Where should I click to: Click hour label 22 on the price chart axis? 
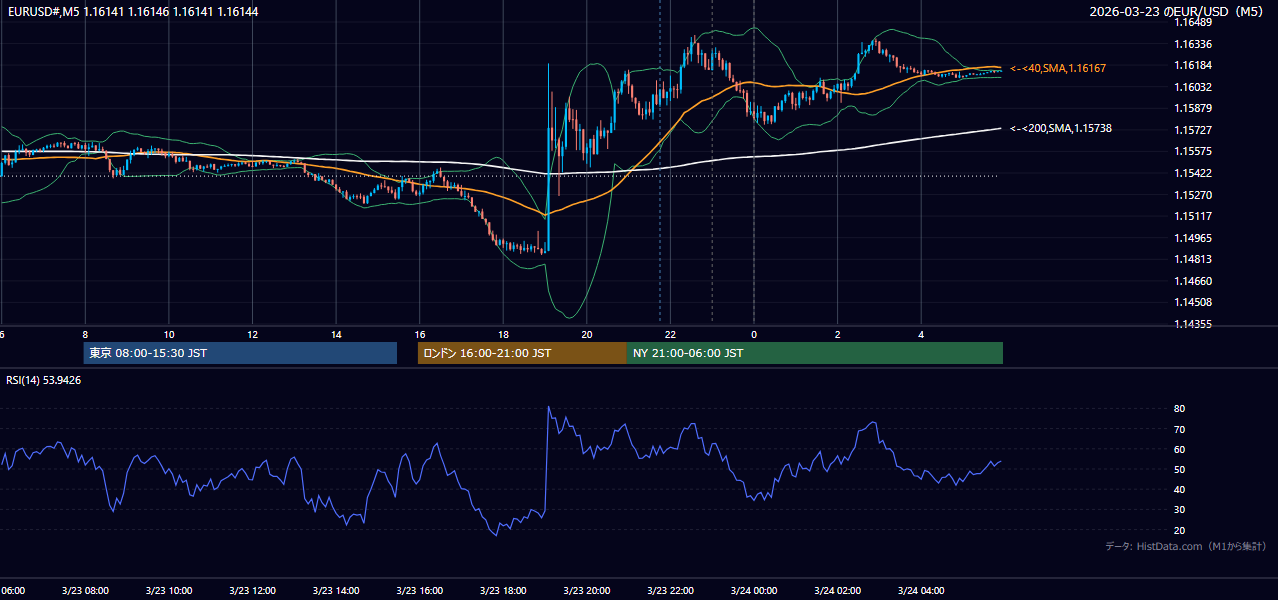coord(670,334)
